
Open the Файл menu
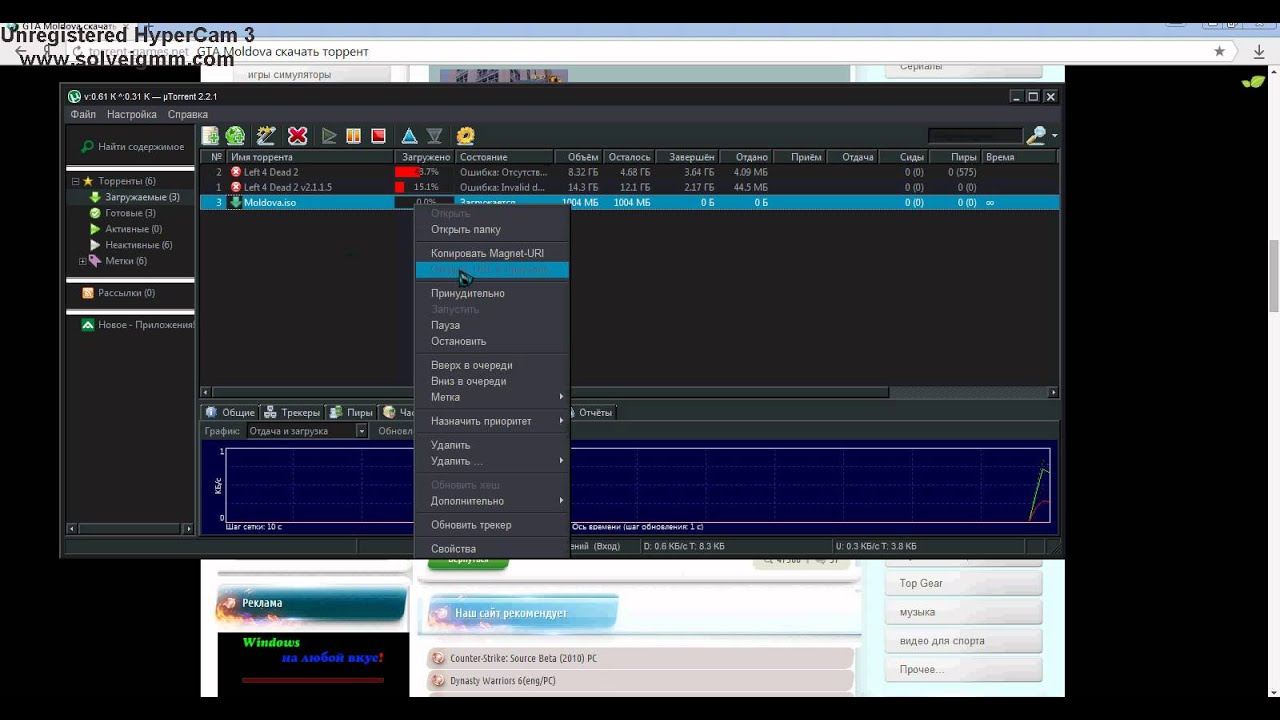(83, 115)
